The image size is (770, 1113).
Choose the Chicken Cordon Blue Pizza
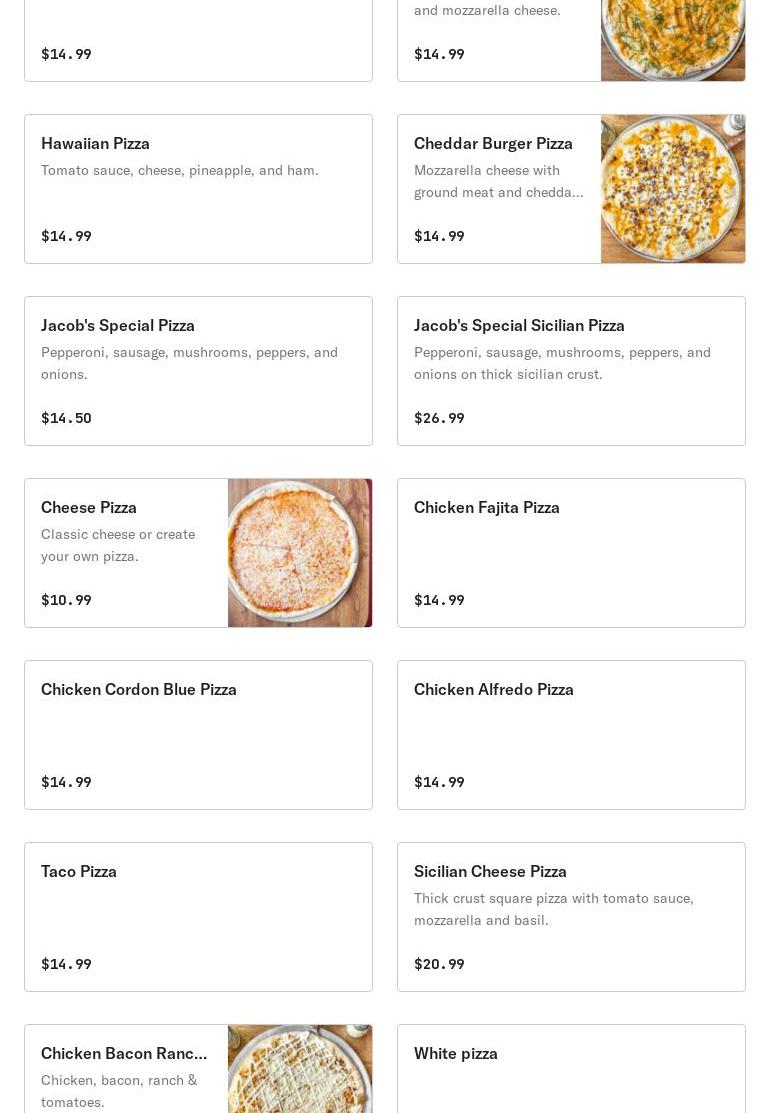point(198,735)
